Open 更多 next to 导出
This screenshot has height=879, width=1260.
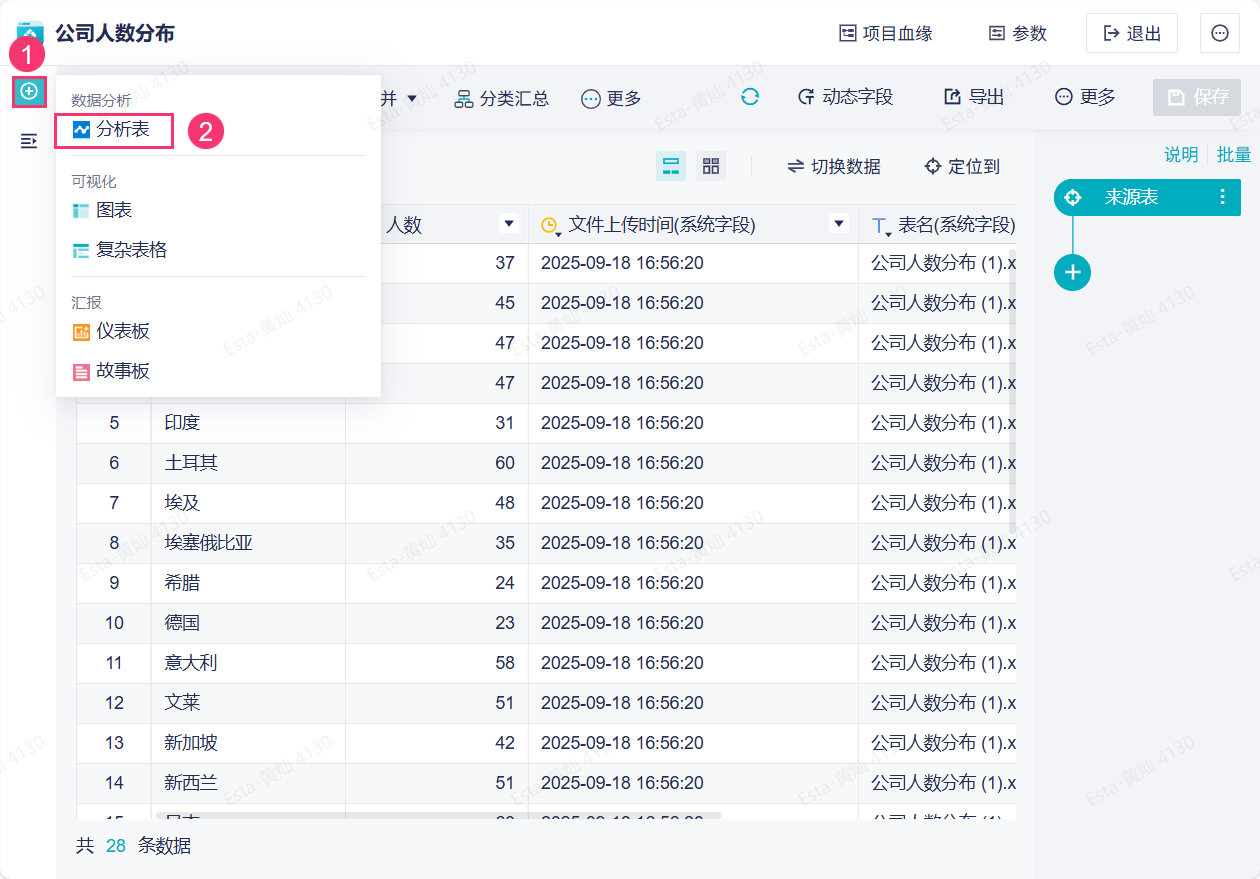pyautogui.click(x=1085, y=97)
